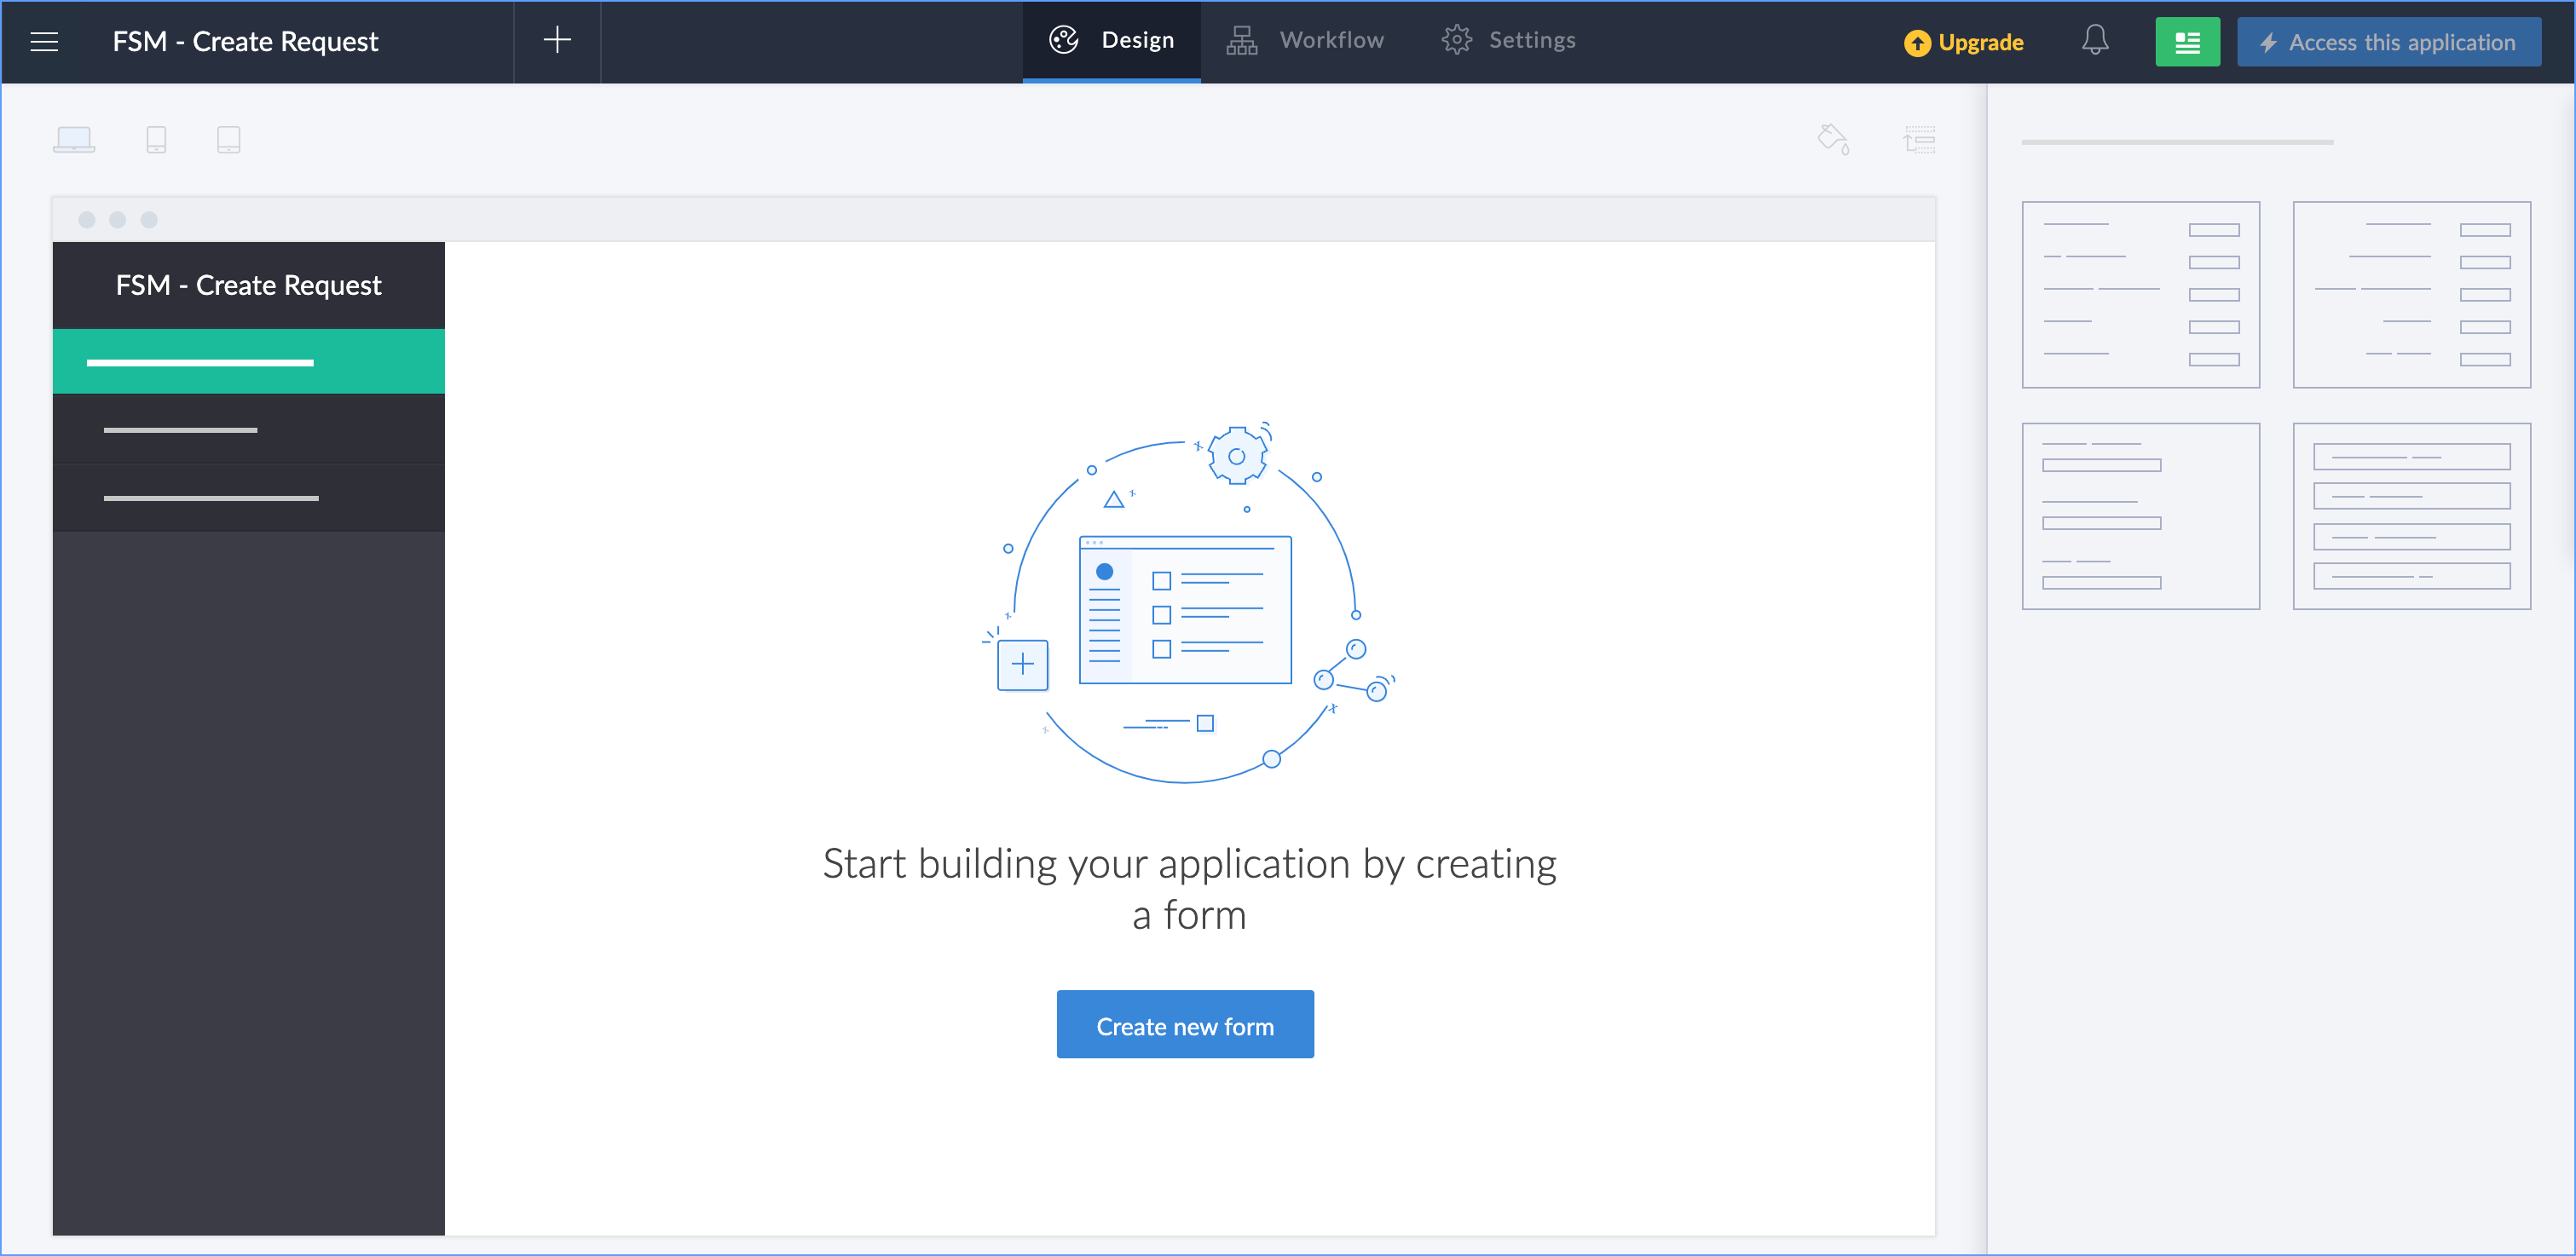Open the paint bucket theme icon
This screenshot has height=1256, width=2576.
tap(1833, 139)
